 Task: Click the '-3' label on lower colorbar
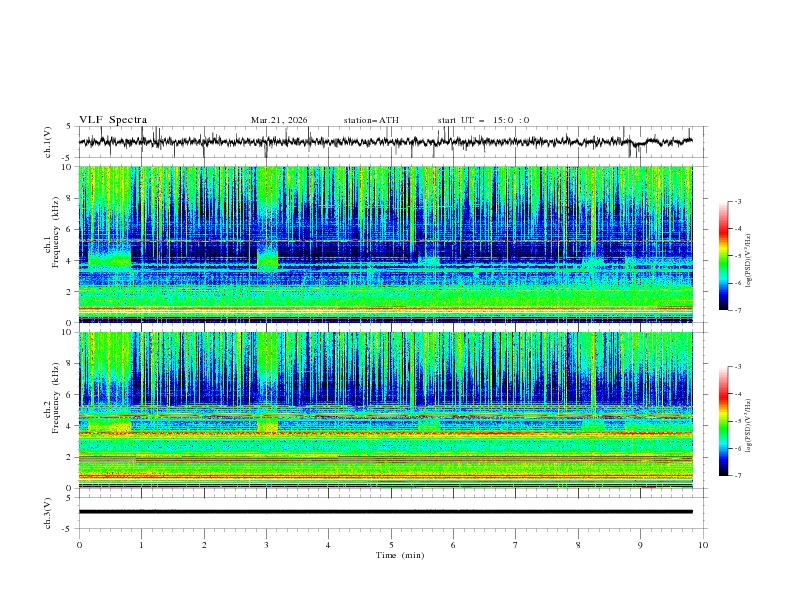point(737,367)
